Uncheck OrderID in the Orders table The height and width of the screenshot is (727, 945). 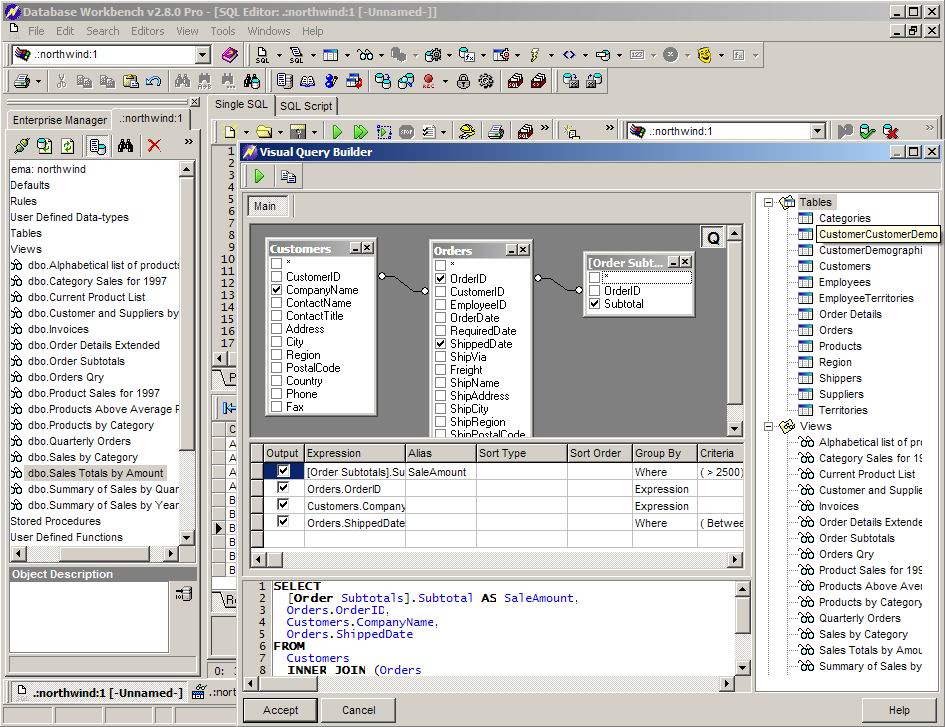coord(441,279)
